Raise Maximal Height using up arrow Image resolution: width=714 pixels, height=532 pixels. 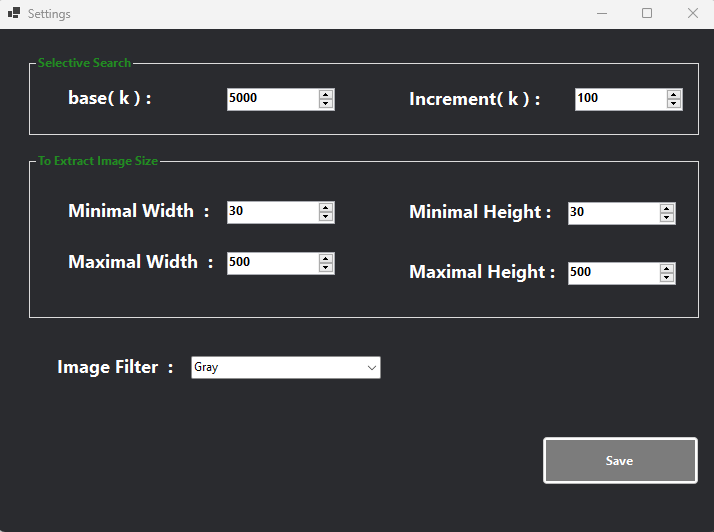[x=667, y=268]
